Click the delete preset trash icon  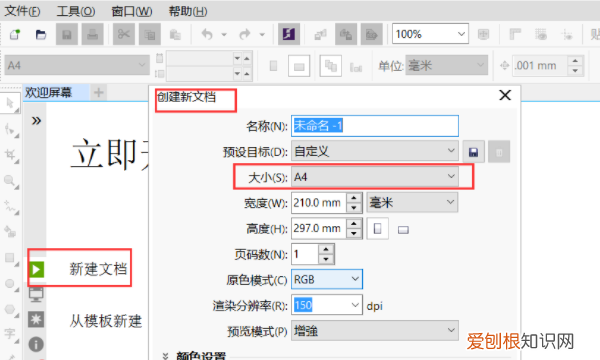pos(499,152)
